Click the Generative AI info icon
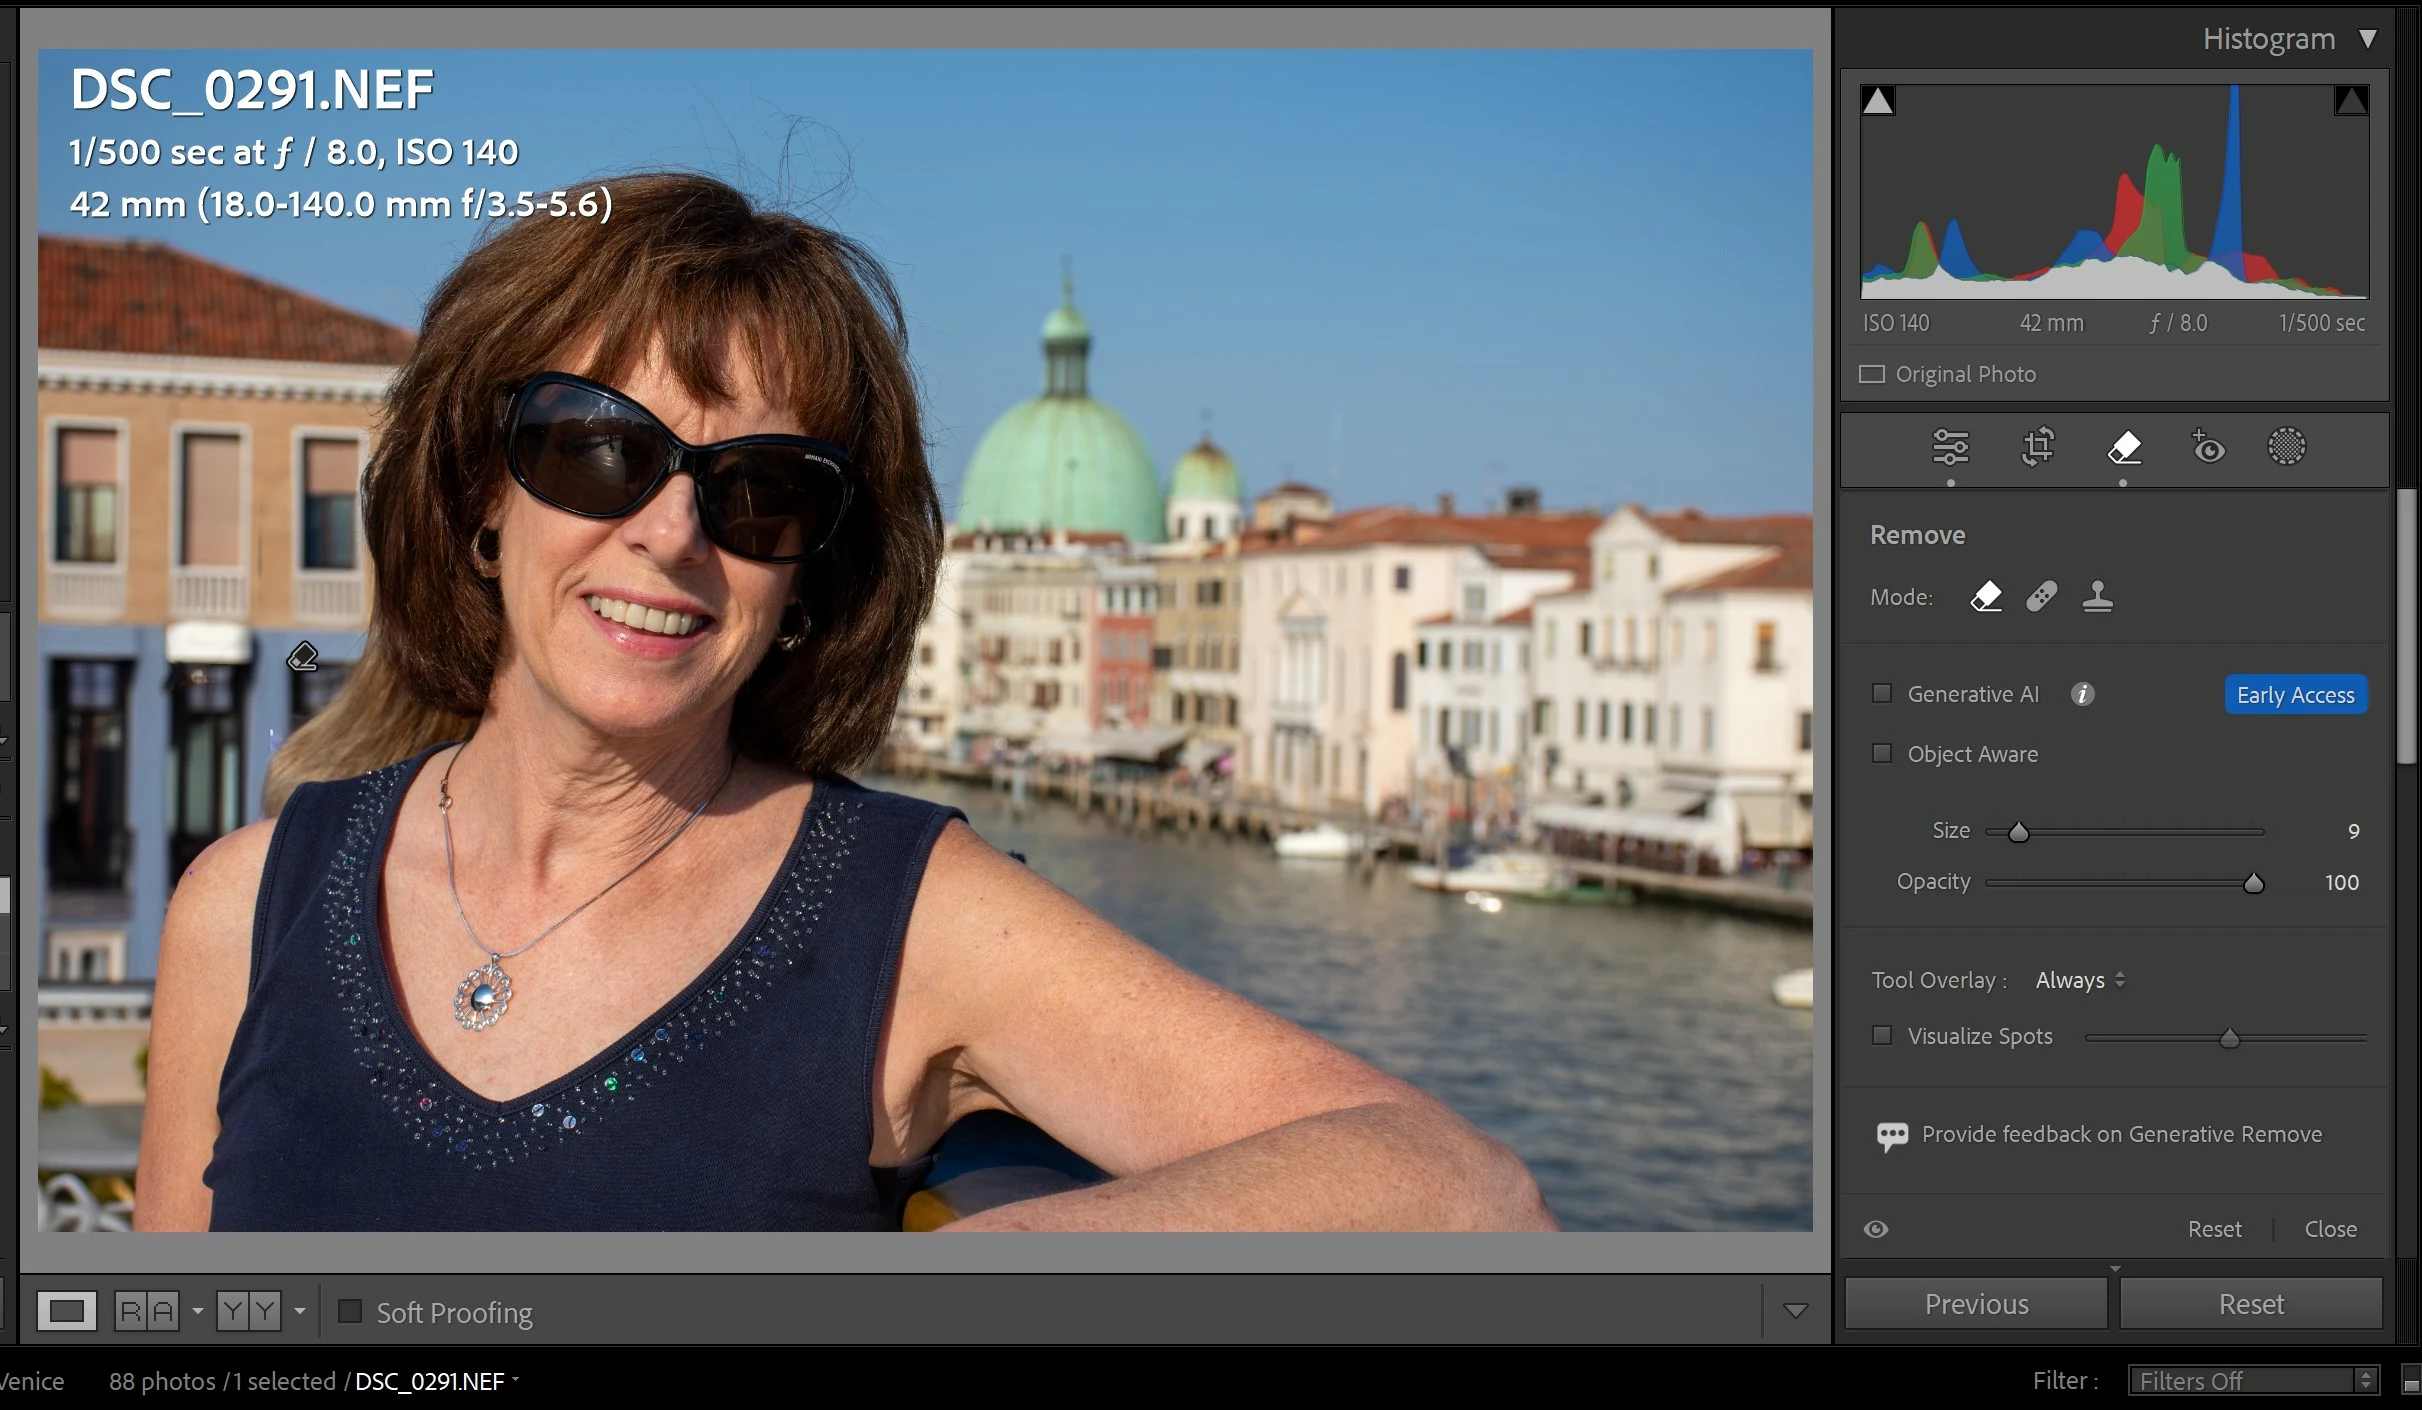This screenshot has width=2422, height=1410. click(x=2082, y=694)
